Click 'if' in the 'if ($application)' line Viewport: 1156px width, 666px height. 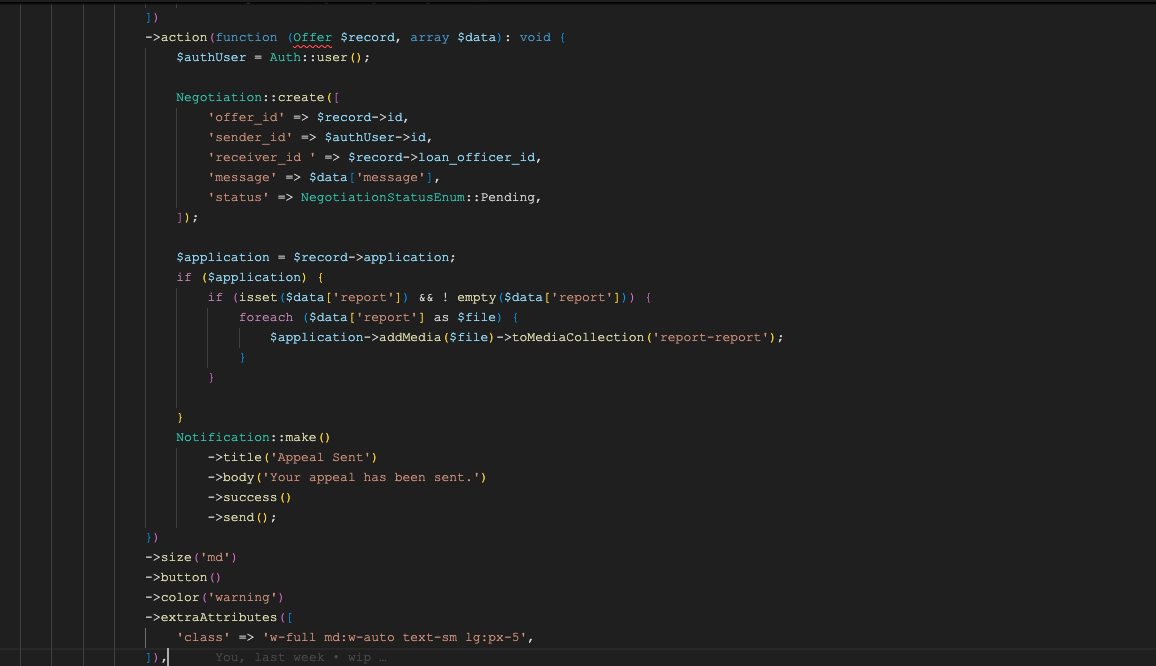pos(184,277)
